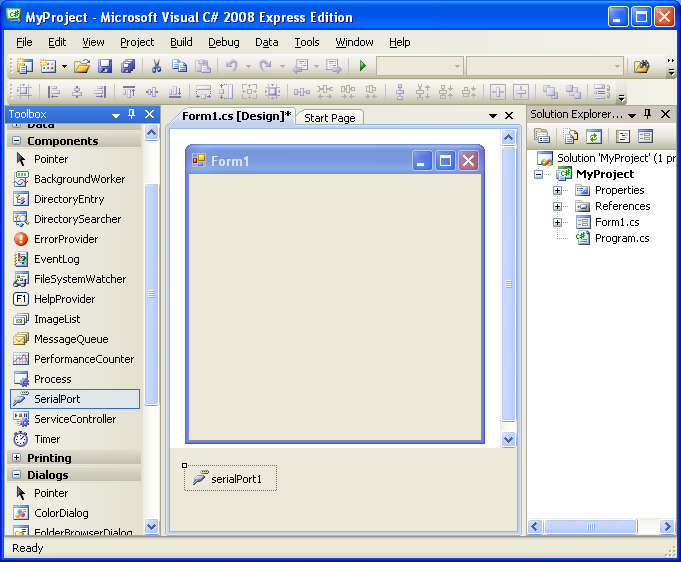681x562 pixels.
Task: Select the serialPort1 component in the tray
Action: pos(230,479)
